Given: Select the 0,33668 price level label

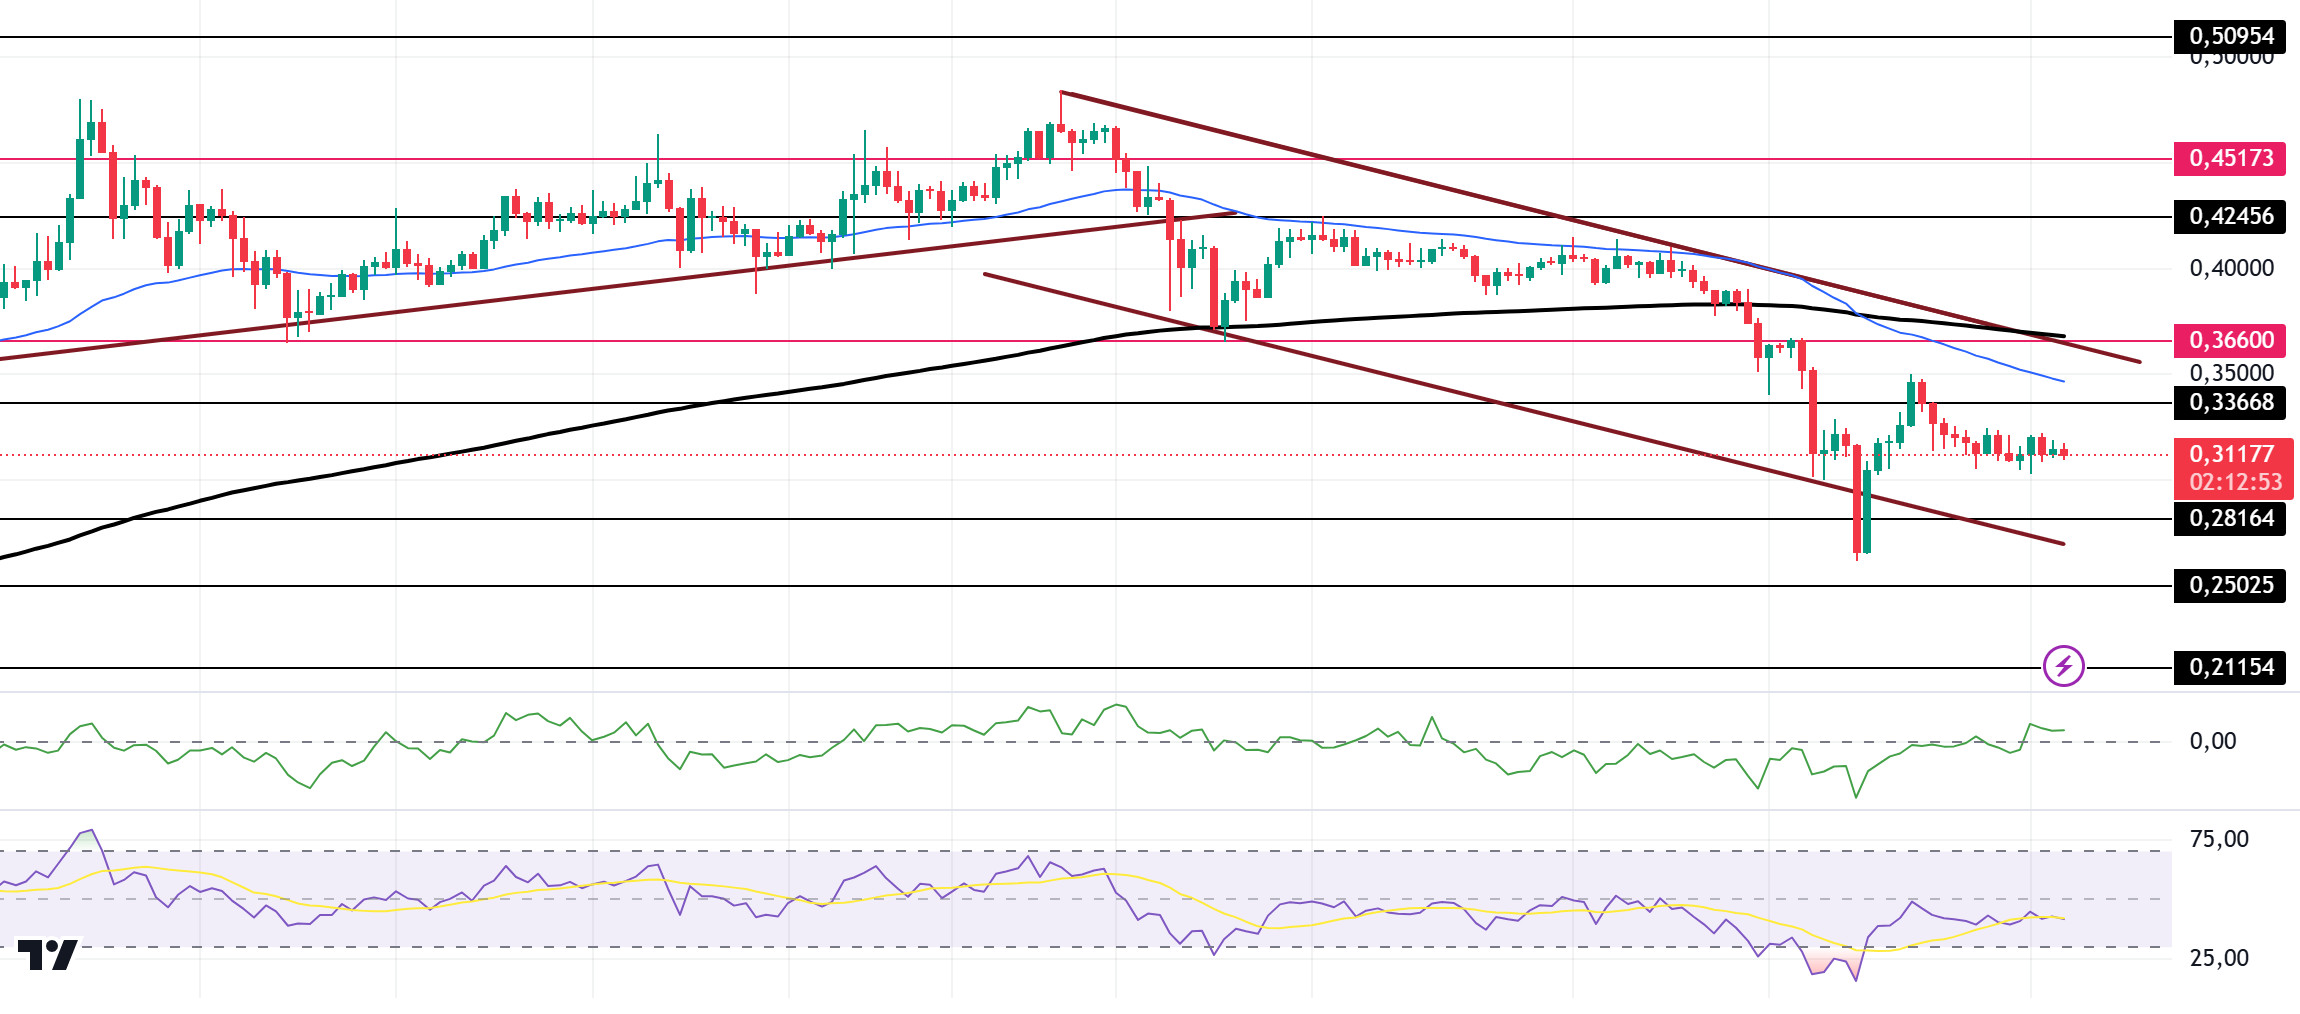Looking at the screenshot, I should point(2230,402).
